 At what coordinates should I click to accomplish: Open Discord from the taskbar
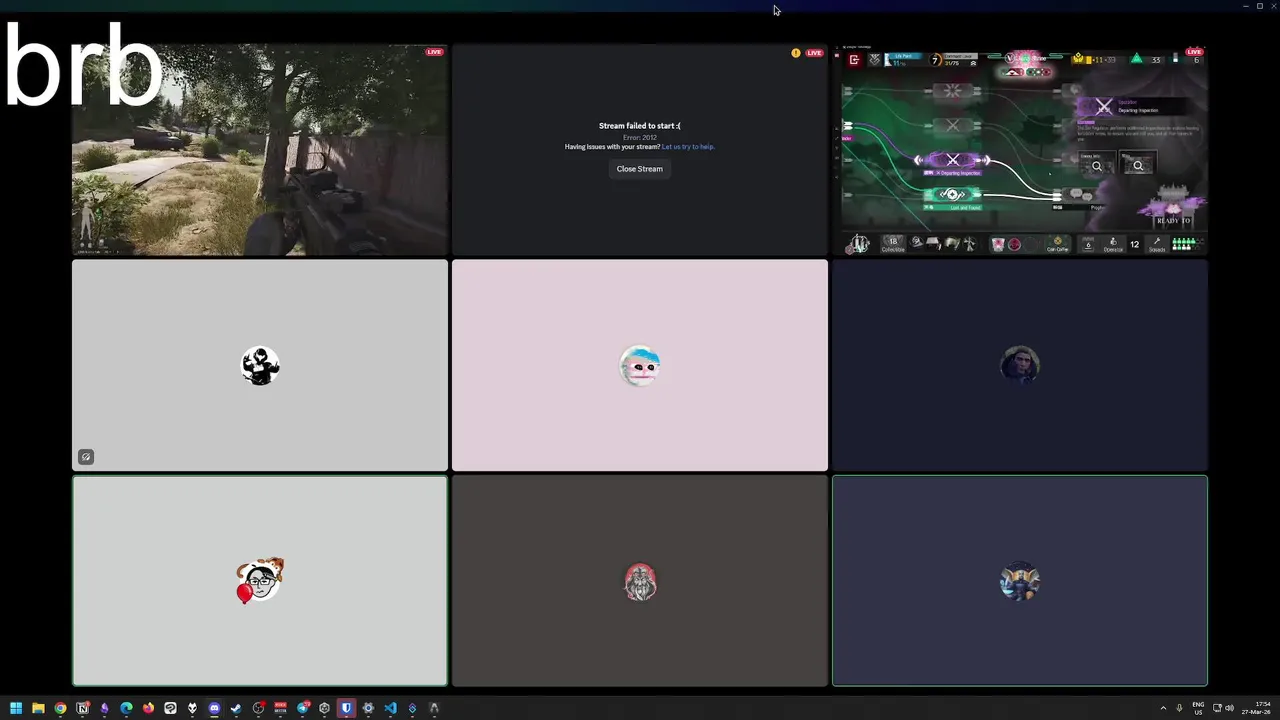click(214, 708)
